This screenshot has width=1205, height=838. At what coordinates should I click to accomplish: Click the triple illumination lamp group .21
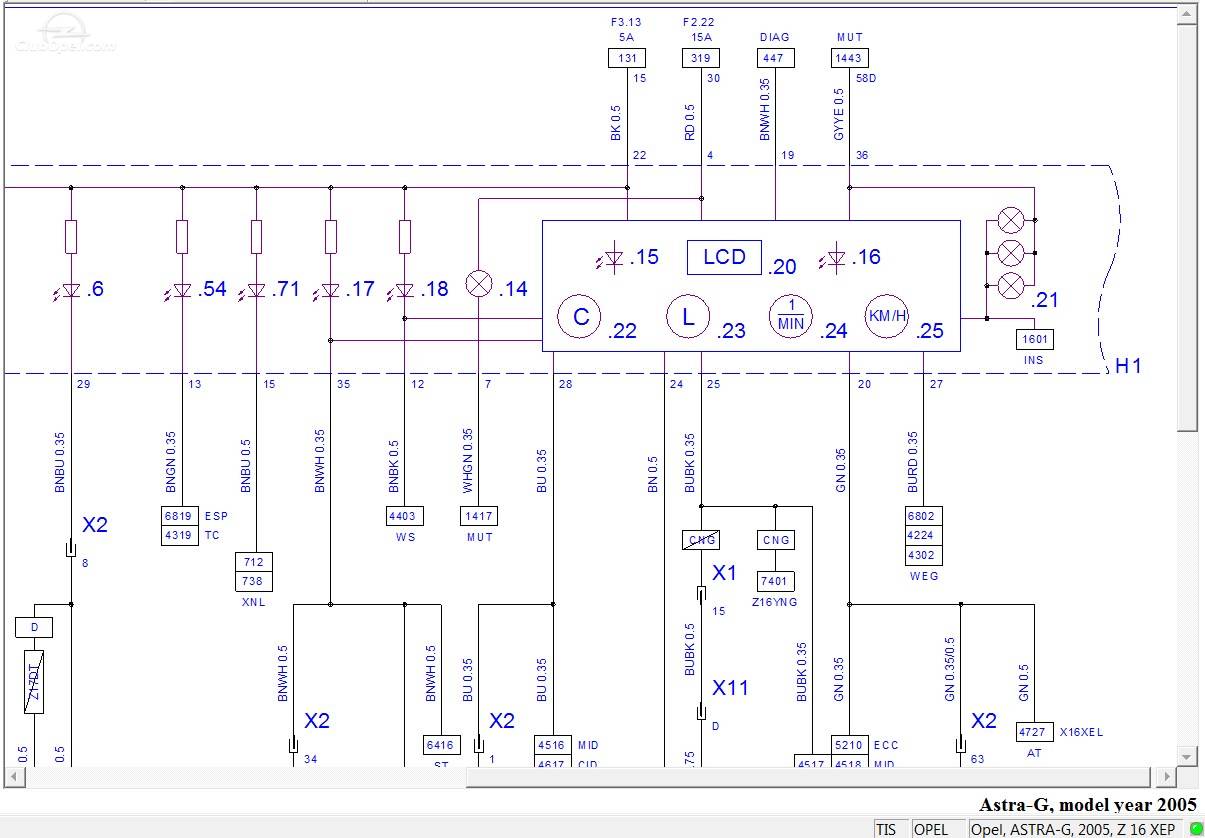point(1012,251)
